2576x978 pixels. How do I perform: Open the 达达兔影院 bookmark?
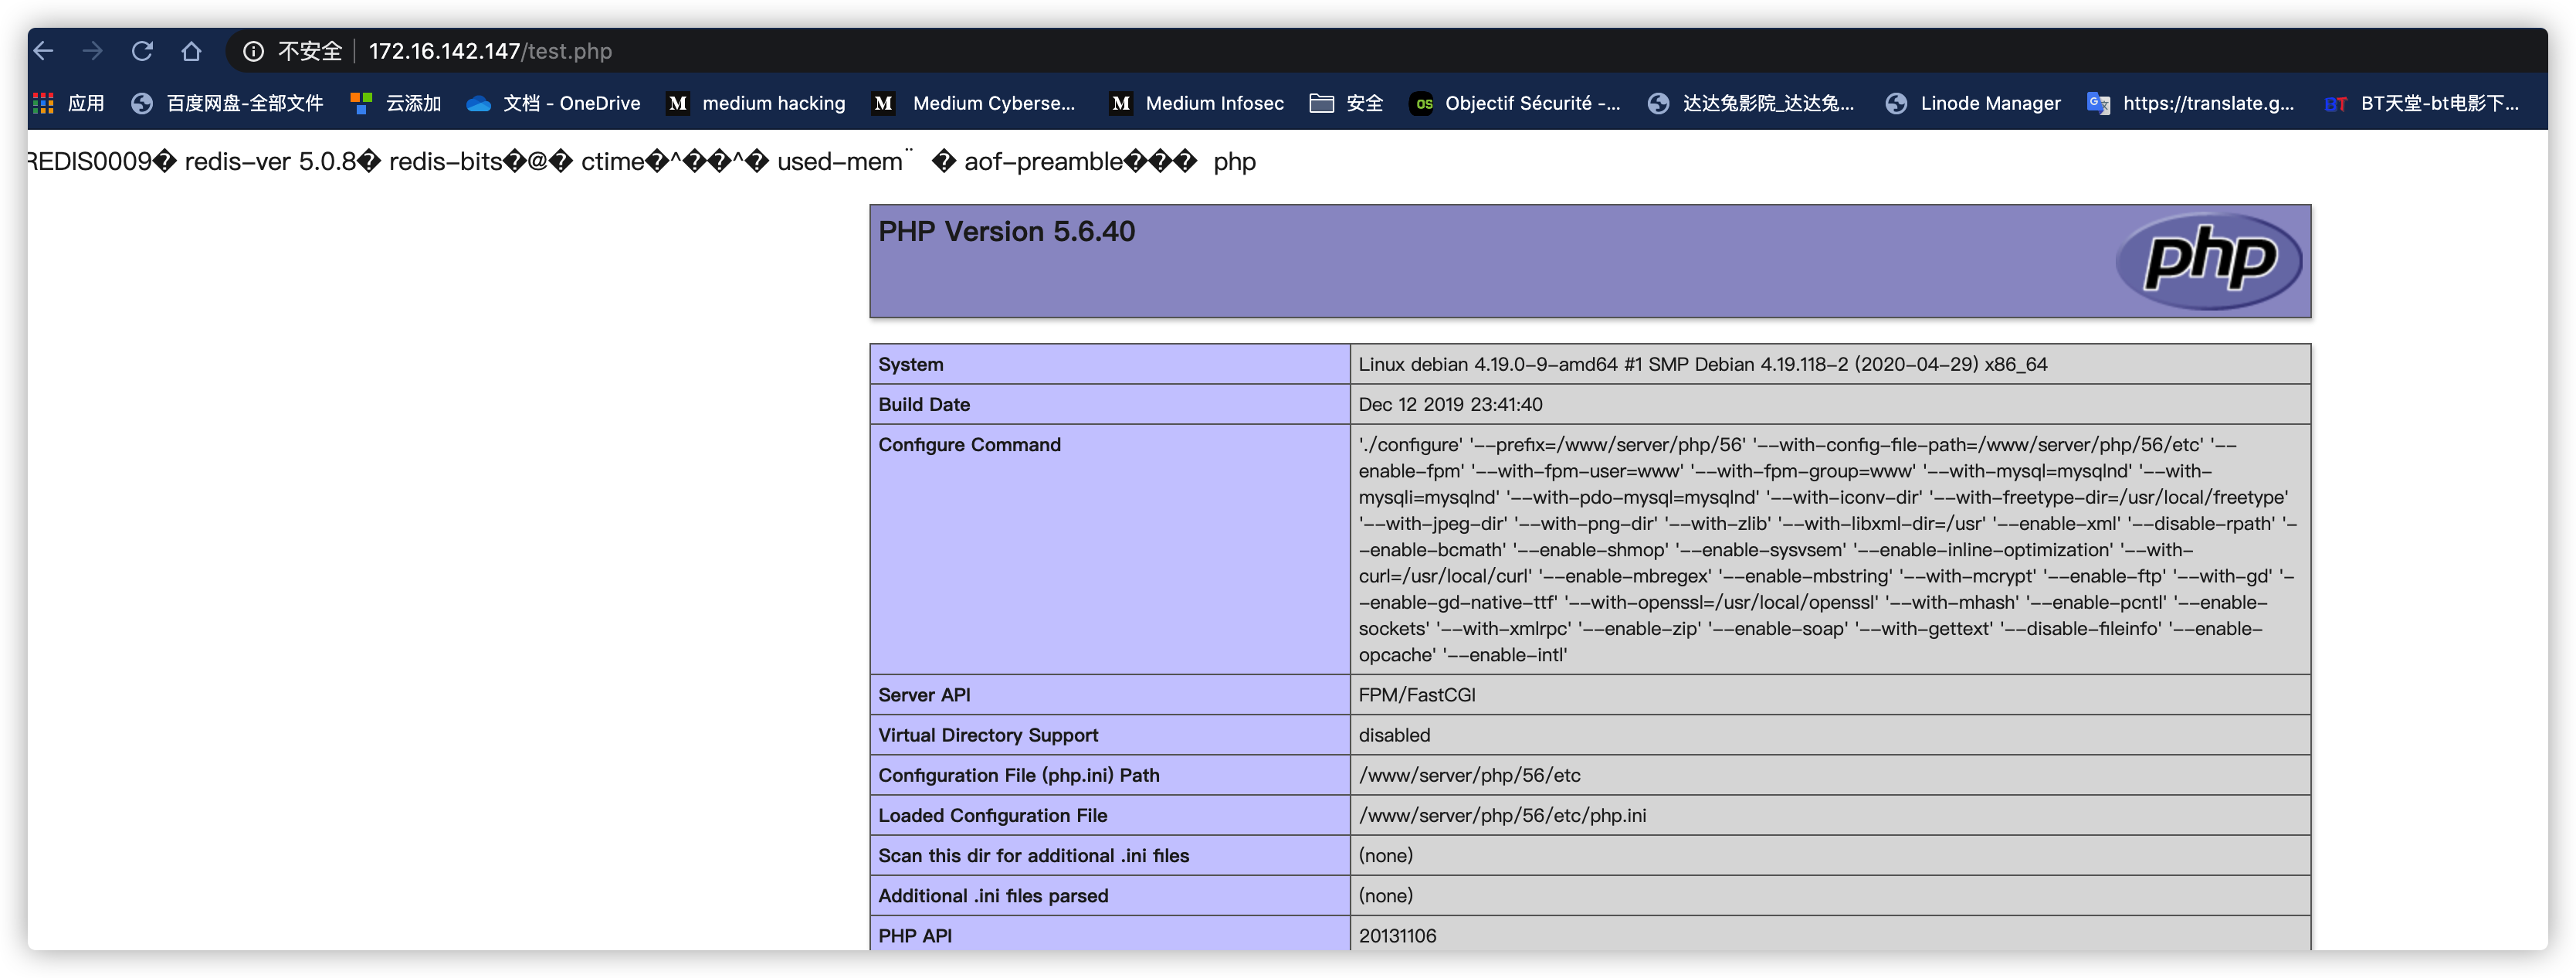pos(1751,103)
